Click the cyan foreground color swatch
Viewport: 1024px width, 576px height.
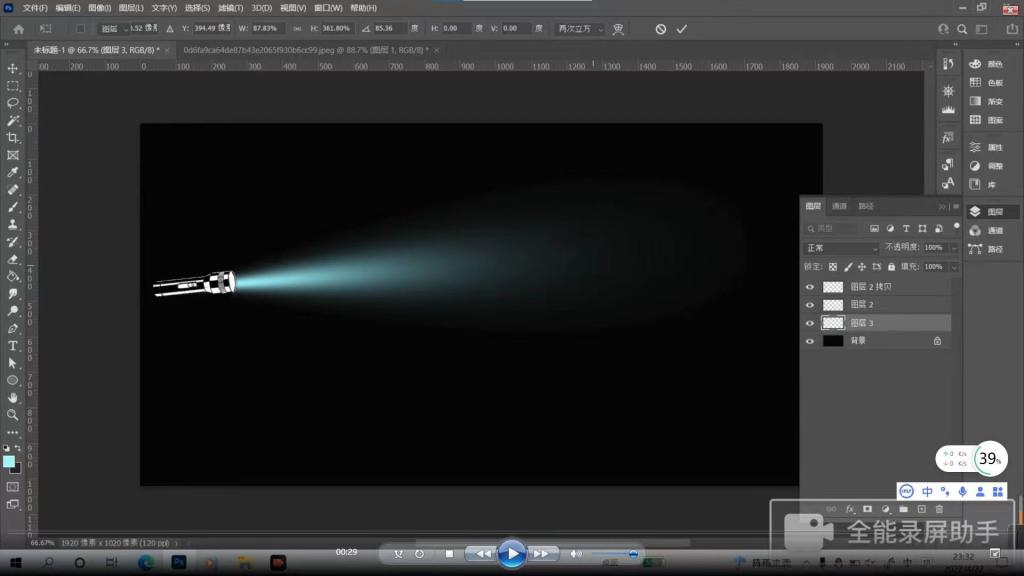click(x=9, y=461)
